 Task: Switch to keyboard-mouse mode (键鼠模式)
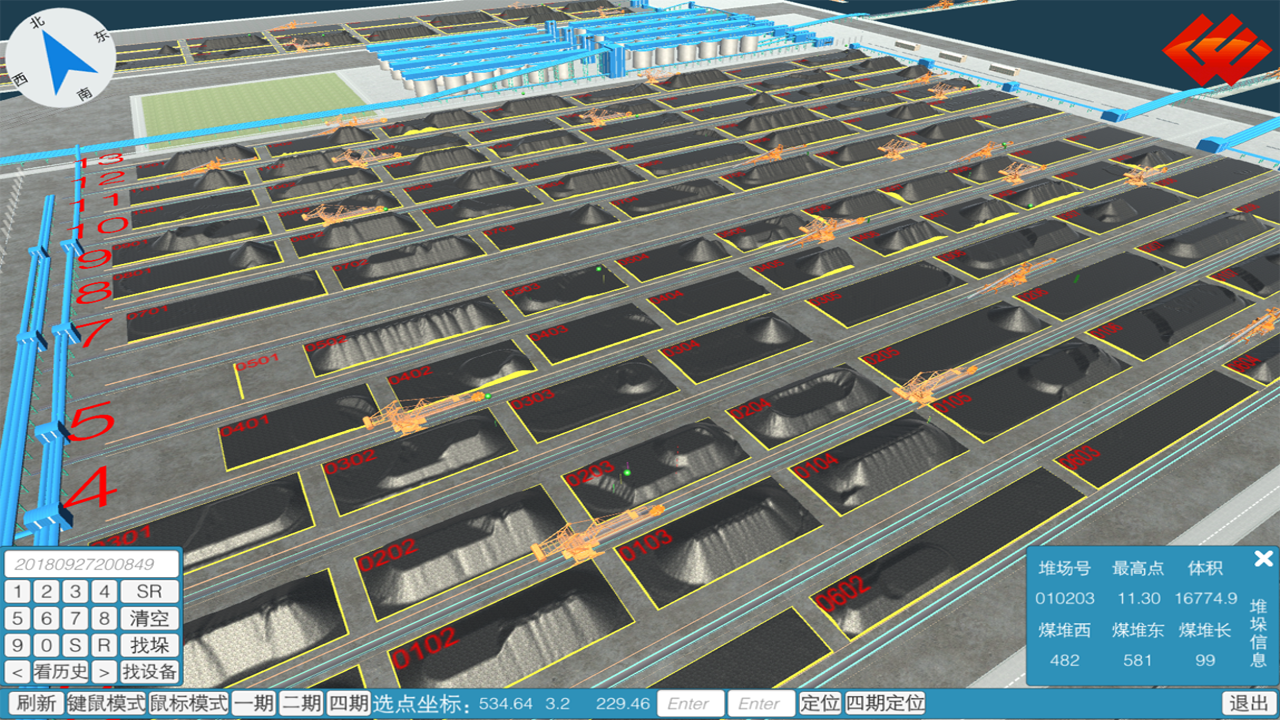coord(106,703)
